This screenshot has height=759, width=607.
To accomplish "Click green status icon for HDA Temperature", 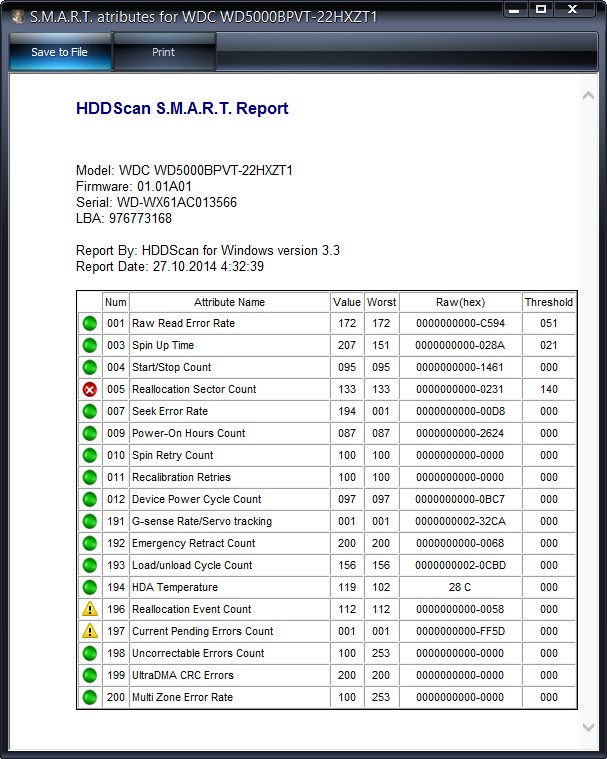I will pos(90,587).
